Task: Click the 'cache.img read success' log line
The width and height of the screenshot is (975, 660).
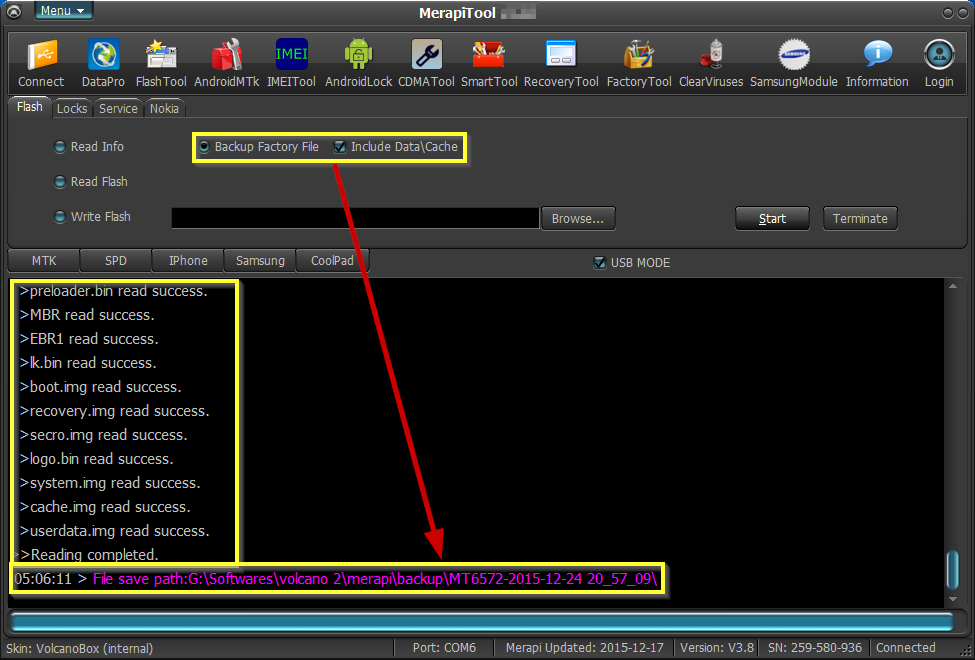Action: pos(105,507)
